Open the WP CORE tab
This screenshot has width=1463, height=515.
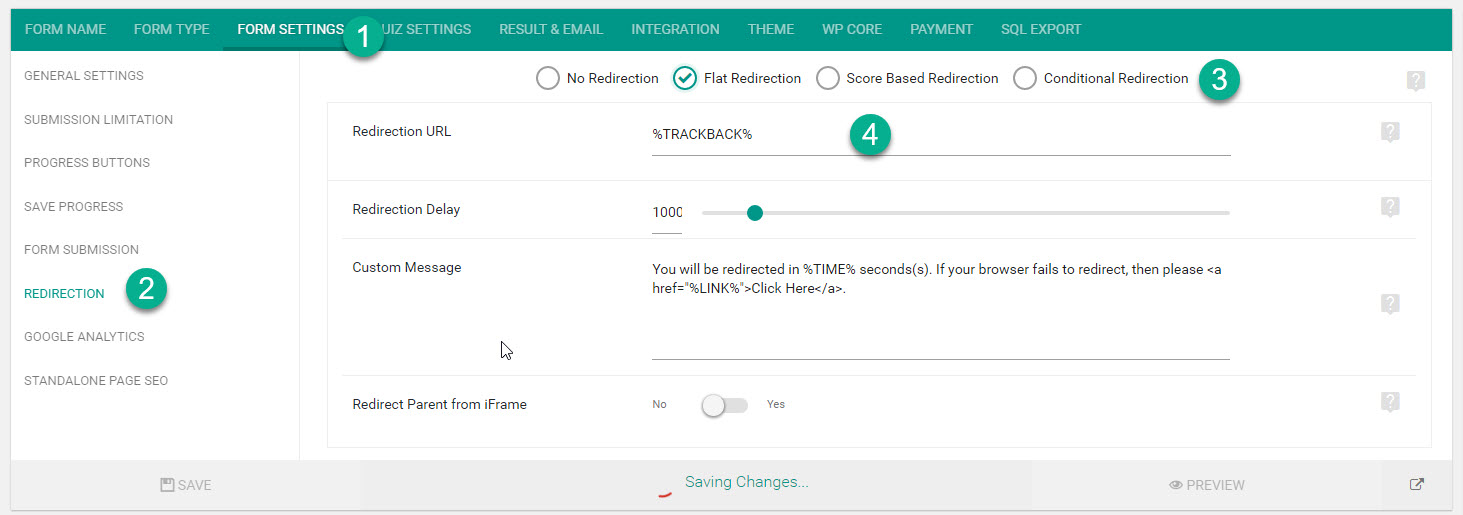[852, 29]
